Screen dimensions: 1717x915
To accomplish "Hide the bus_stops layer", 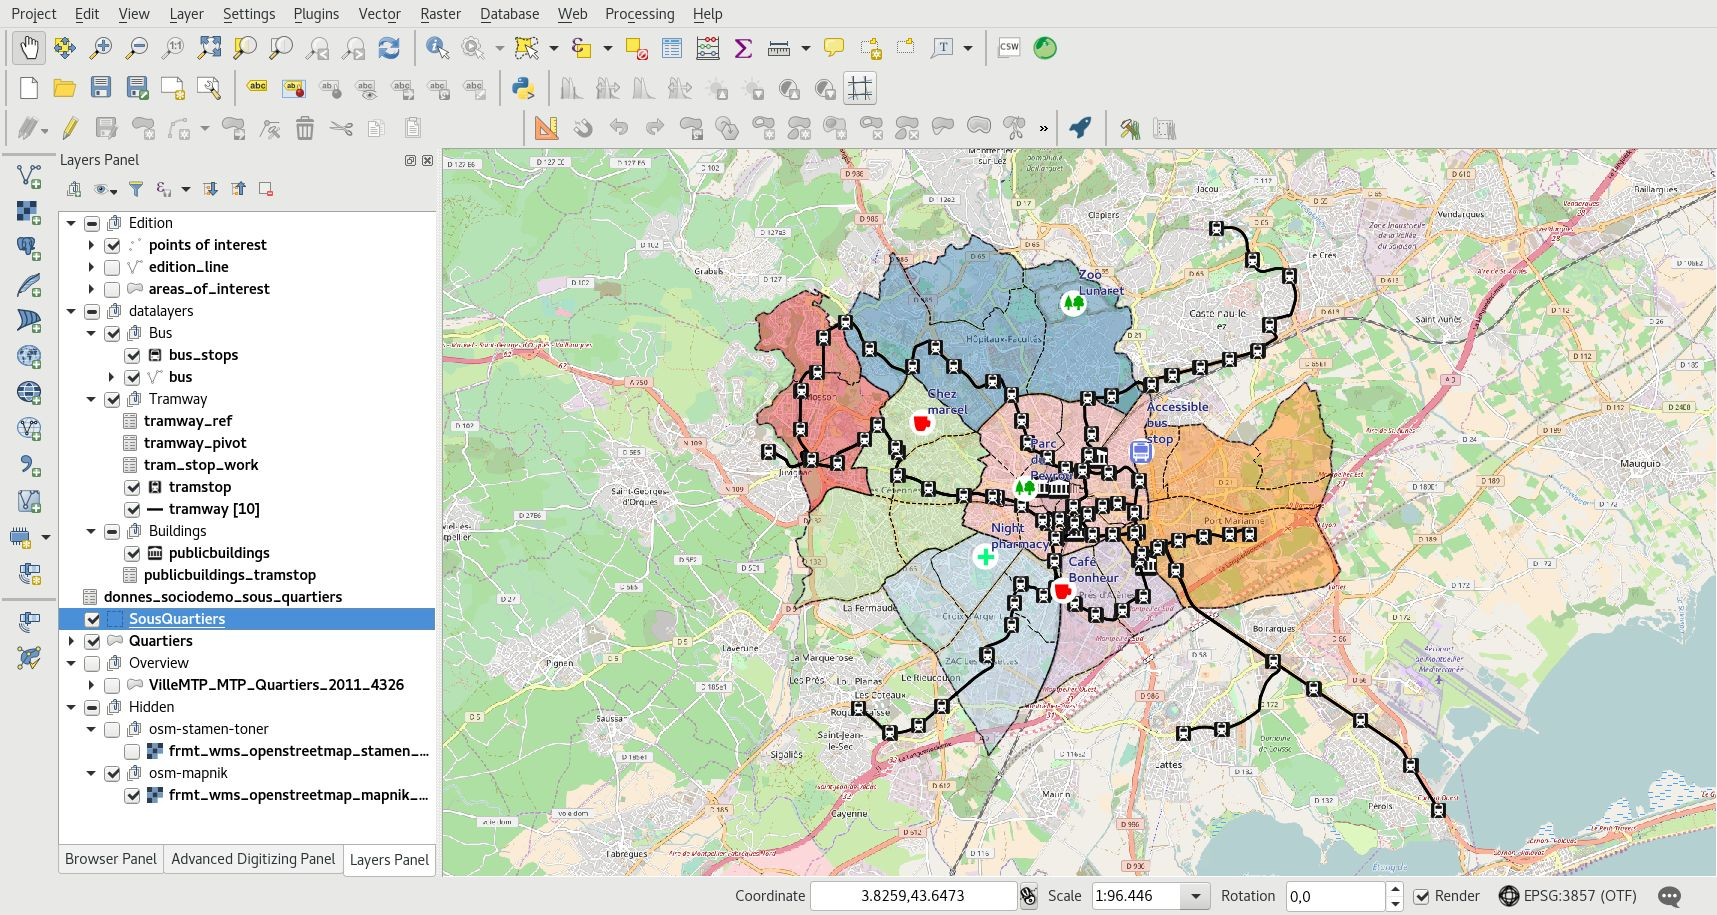I will tap(132, 355).
